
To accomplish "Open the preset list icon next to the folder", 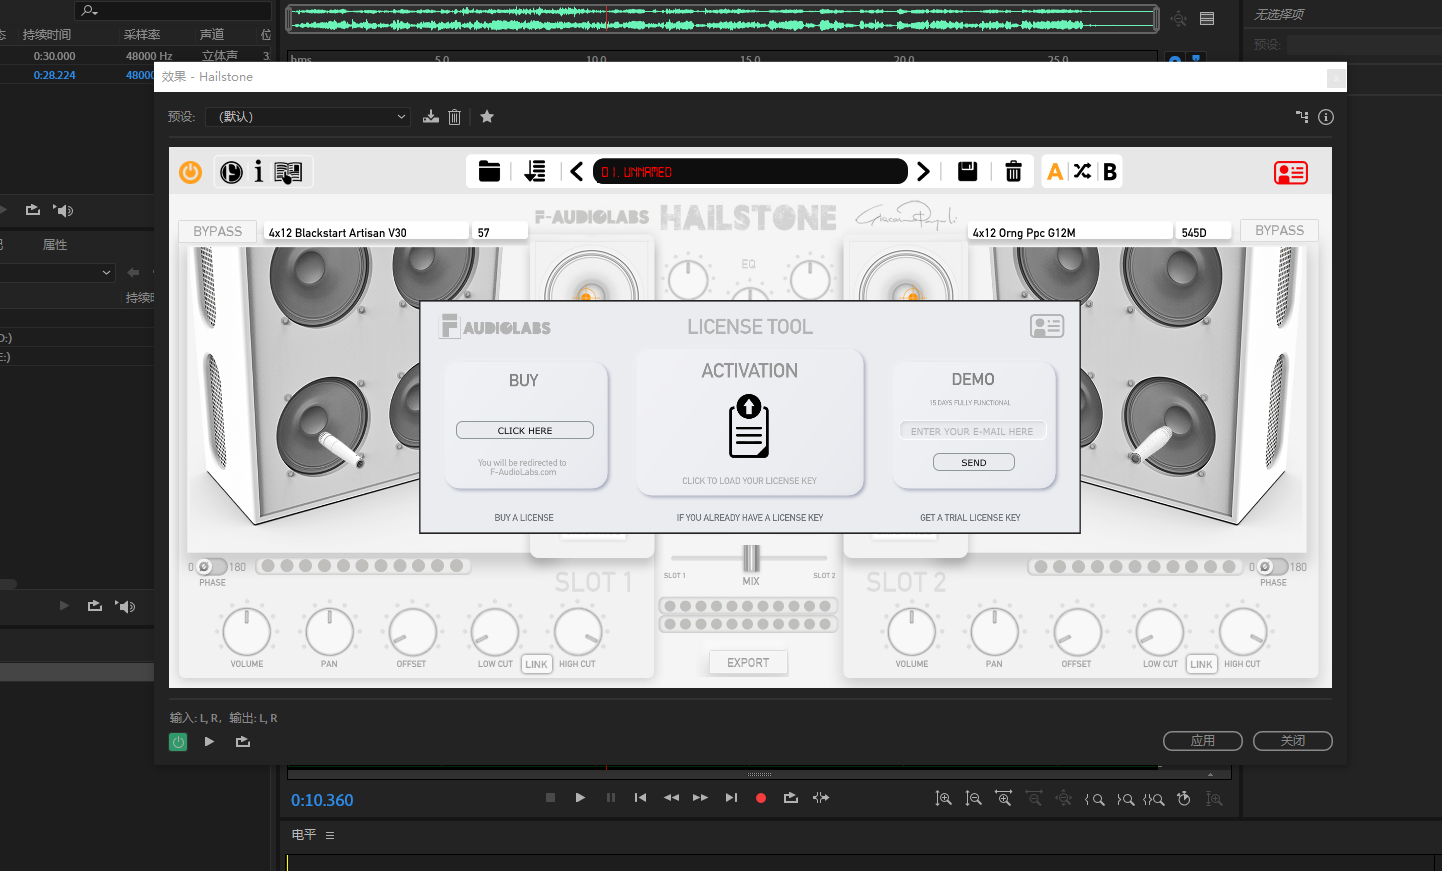I will pos(535,171).
